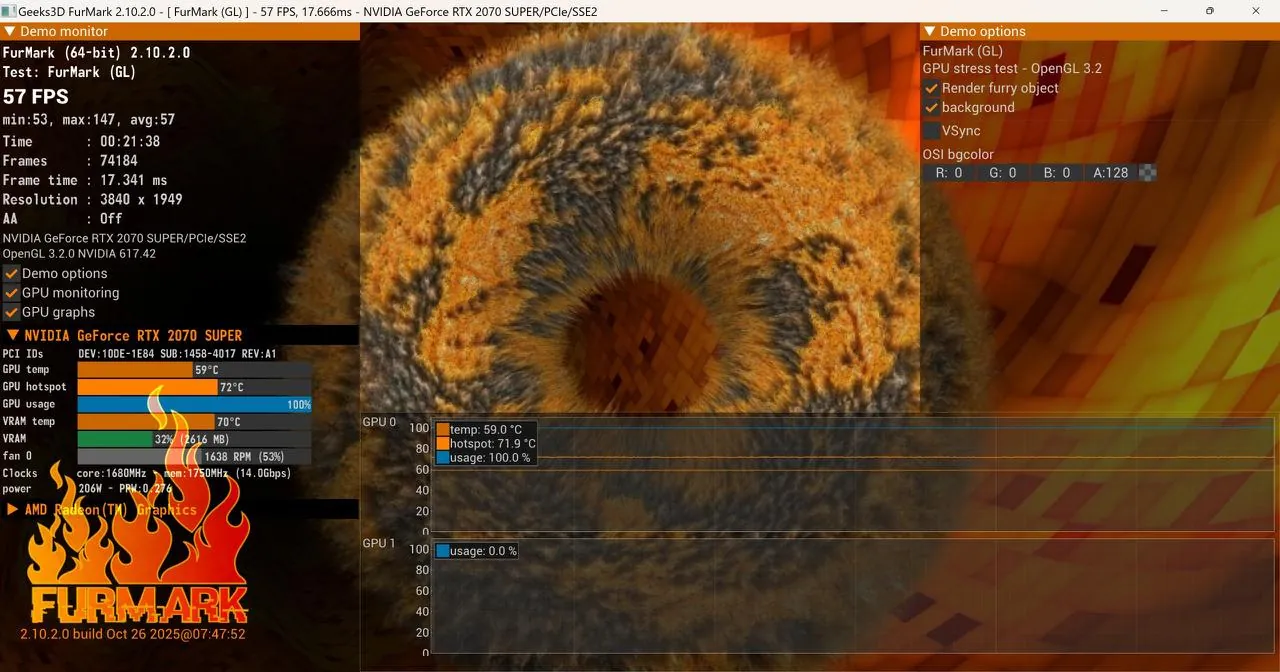This screenshot has height=672, width=1280.
Task: Restore down the FurMark window
Action: [1209, 10]
